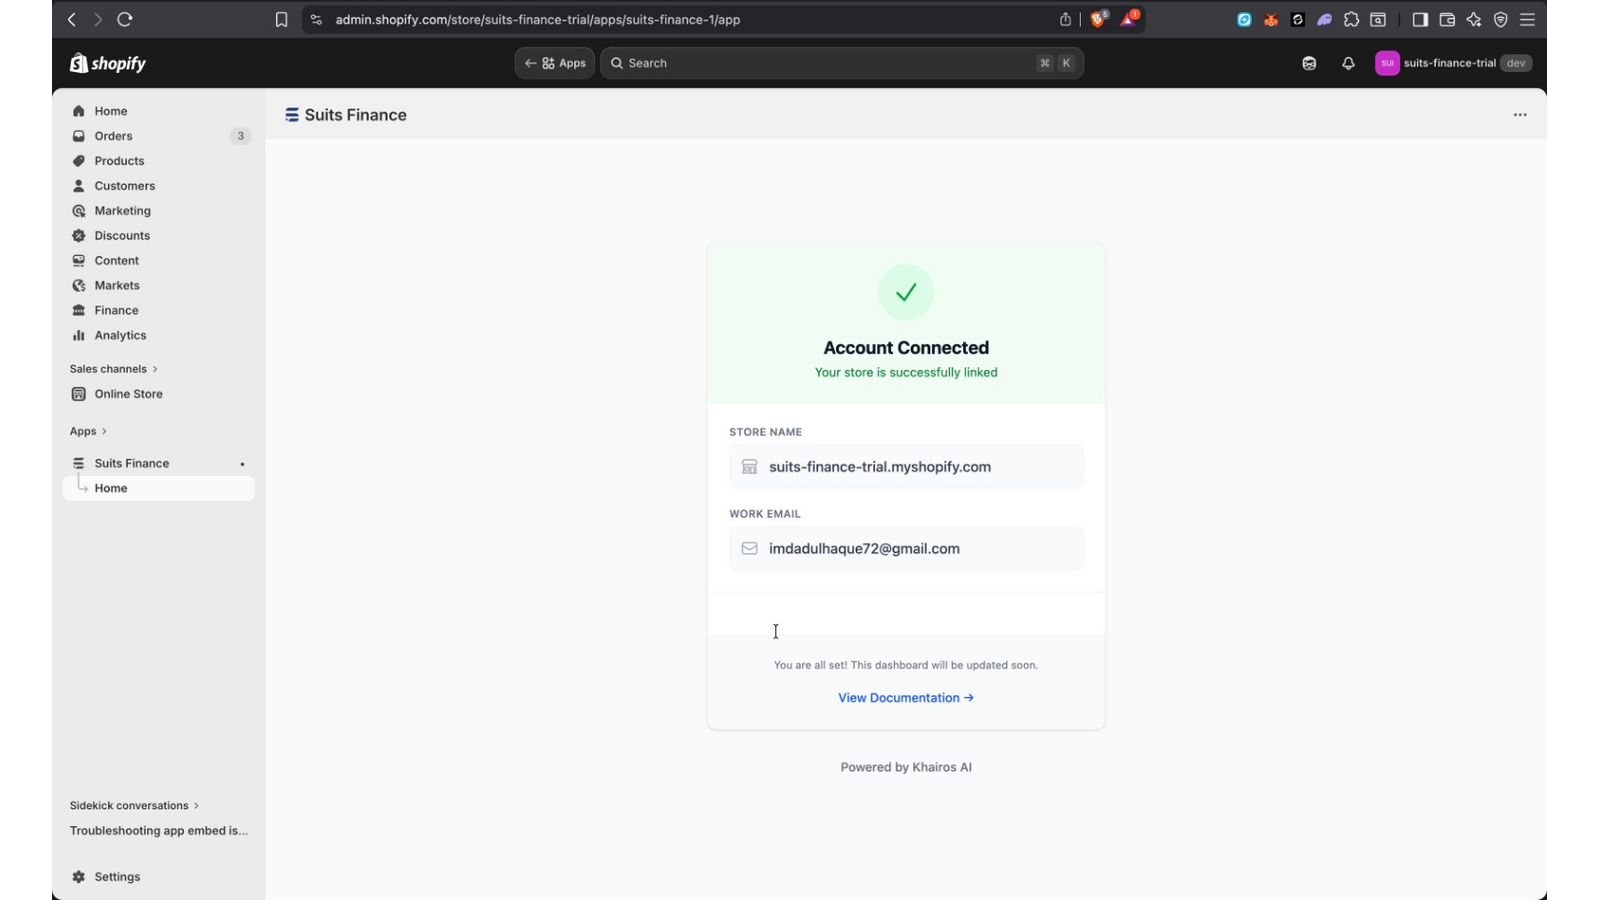Open the Brave VPN shield icon

click(x=1501, y=19)
